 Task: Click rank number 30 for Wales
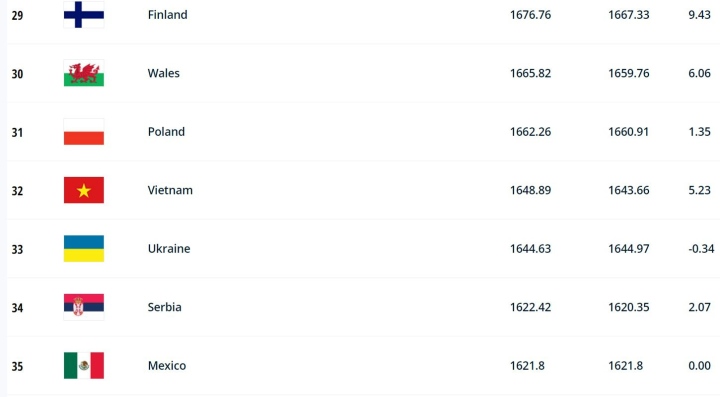click(x=17, y=73)
